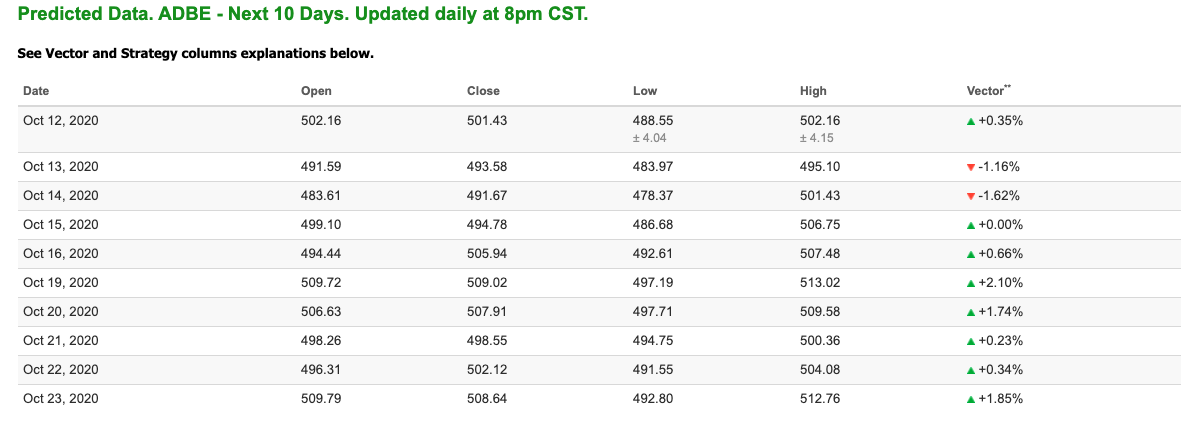Screen dimensions: 1200x437
Task: Click green arrow next to +1.85%
Action: tap(970, 399)
